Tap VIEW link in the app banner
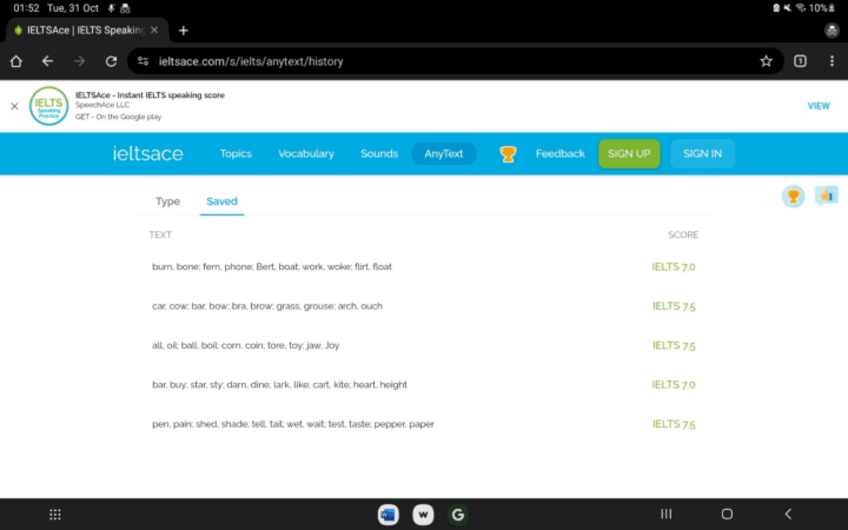Image resolution: width=848 pixels, height=530 pixels. tap(818, 106)
